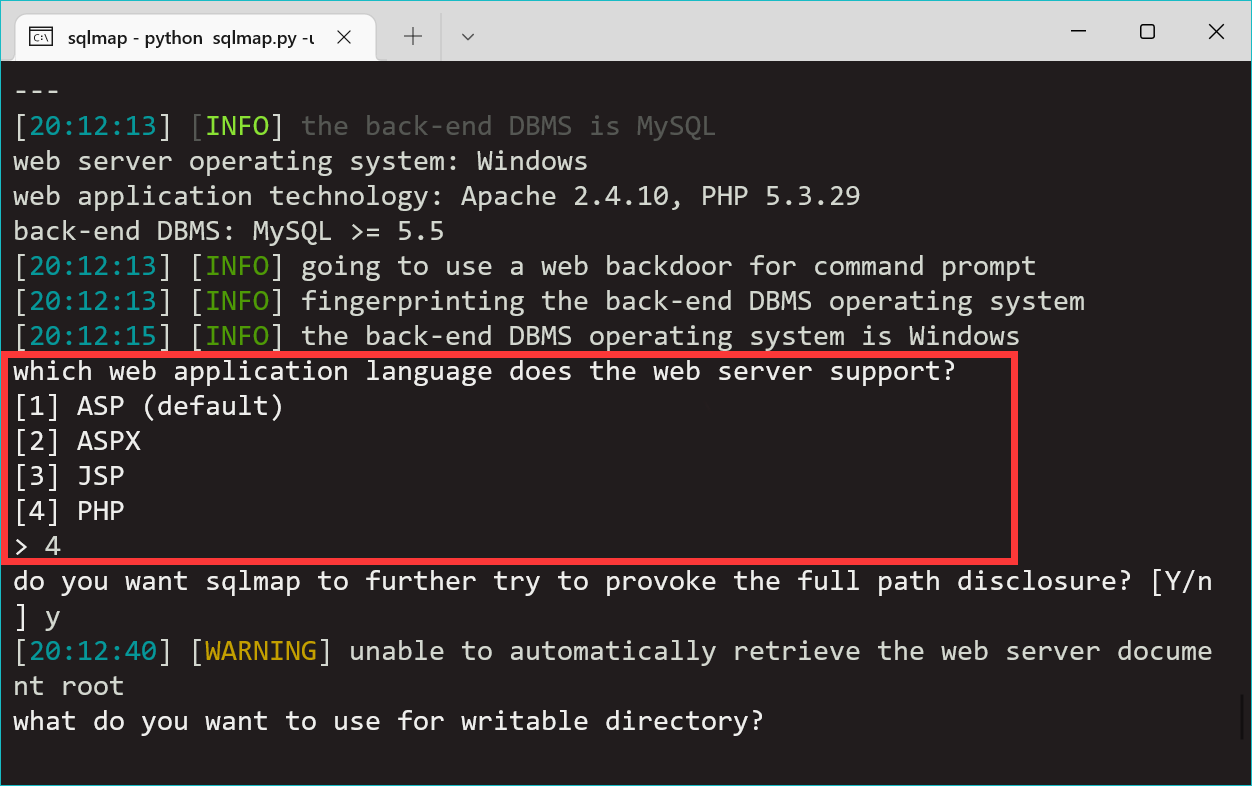The width and height of the screenshot is (1252, 786).
Task: Open the new tab profile dropdown
Action: click(x=467, y=37)
